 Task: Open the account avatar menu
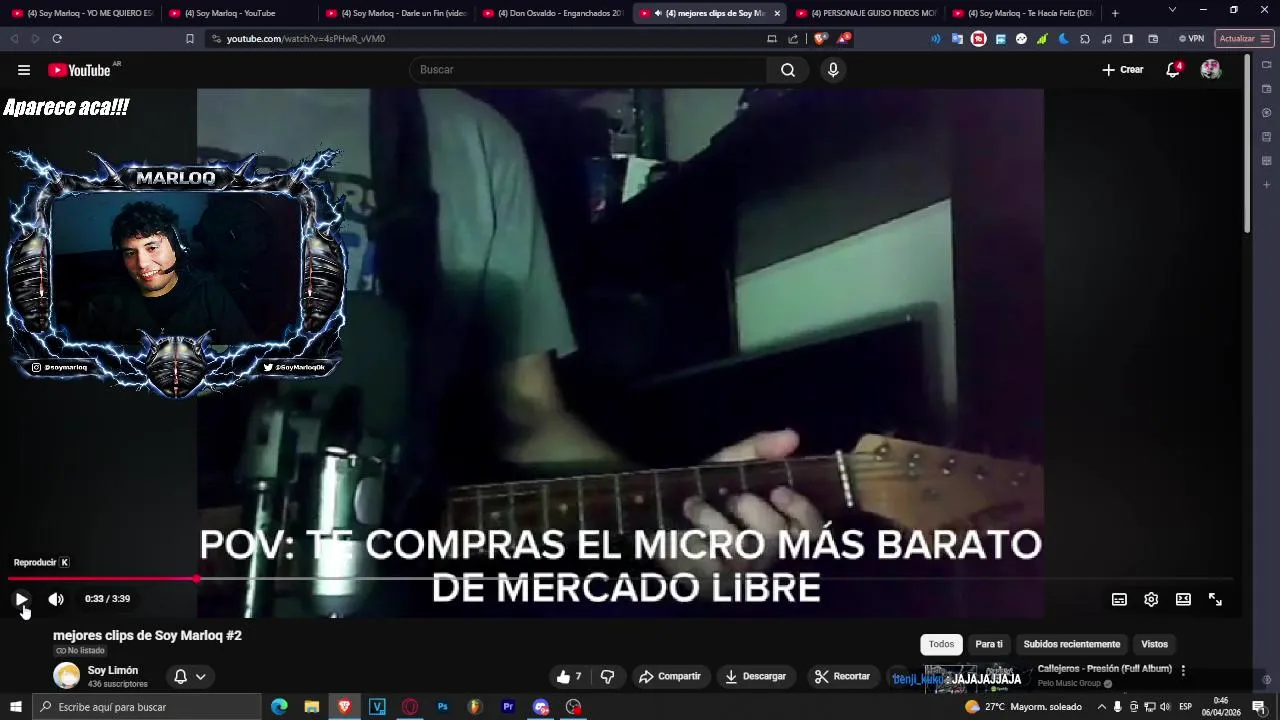tap(1211, 70)
